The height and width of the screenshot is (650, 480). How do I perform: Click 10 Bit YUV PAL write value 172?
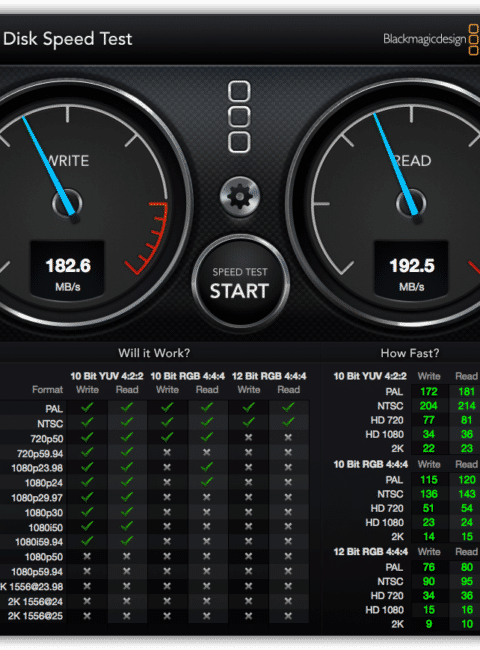click(x=429, y=392)
